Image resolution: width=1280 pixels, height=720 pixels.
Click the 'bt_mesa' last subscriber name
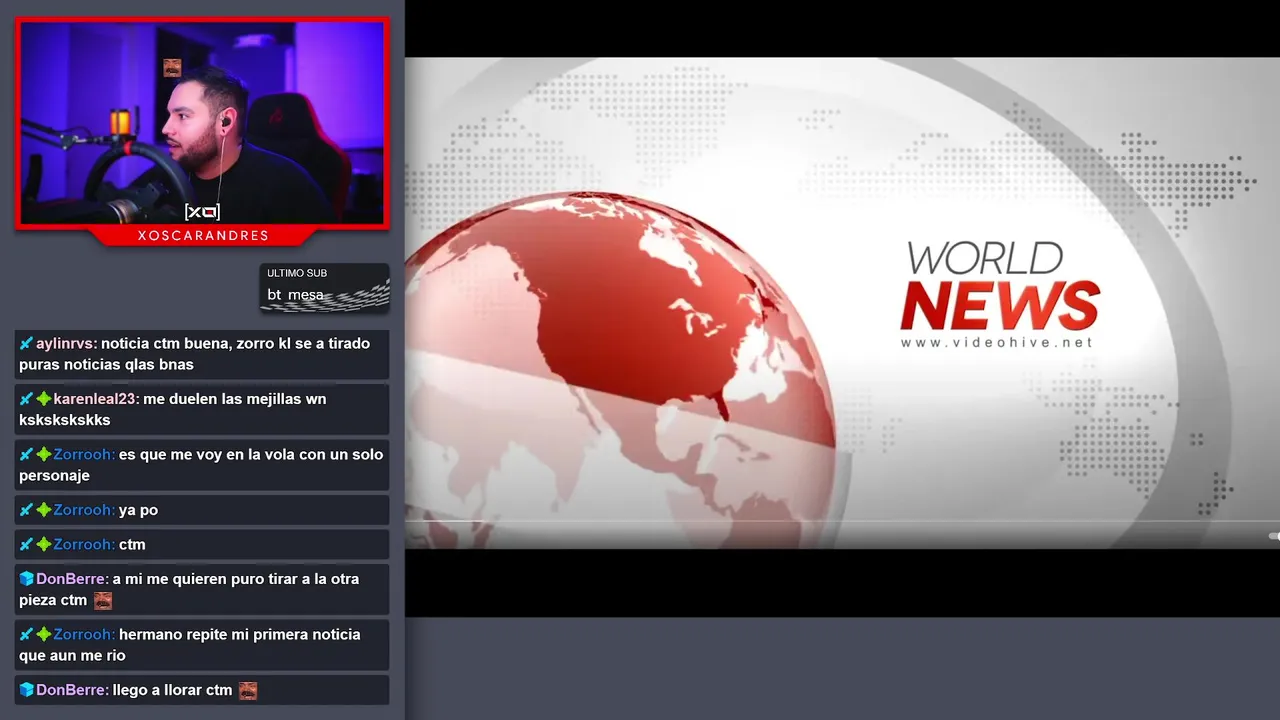point(295,295)
